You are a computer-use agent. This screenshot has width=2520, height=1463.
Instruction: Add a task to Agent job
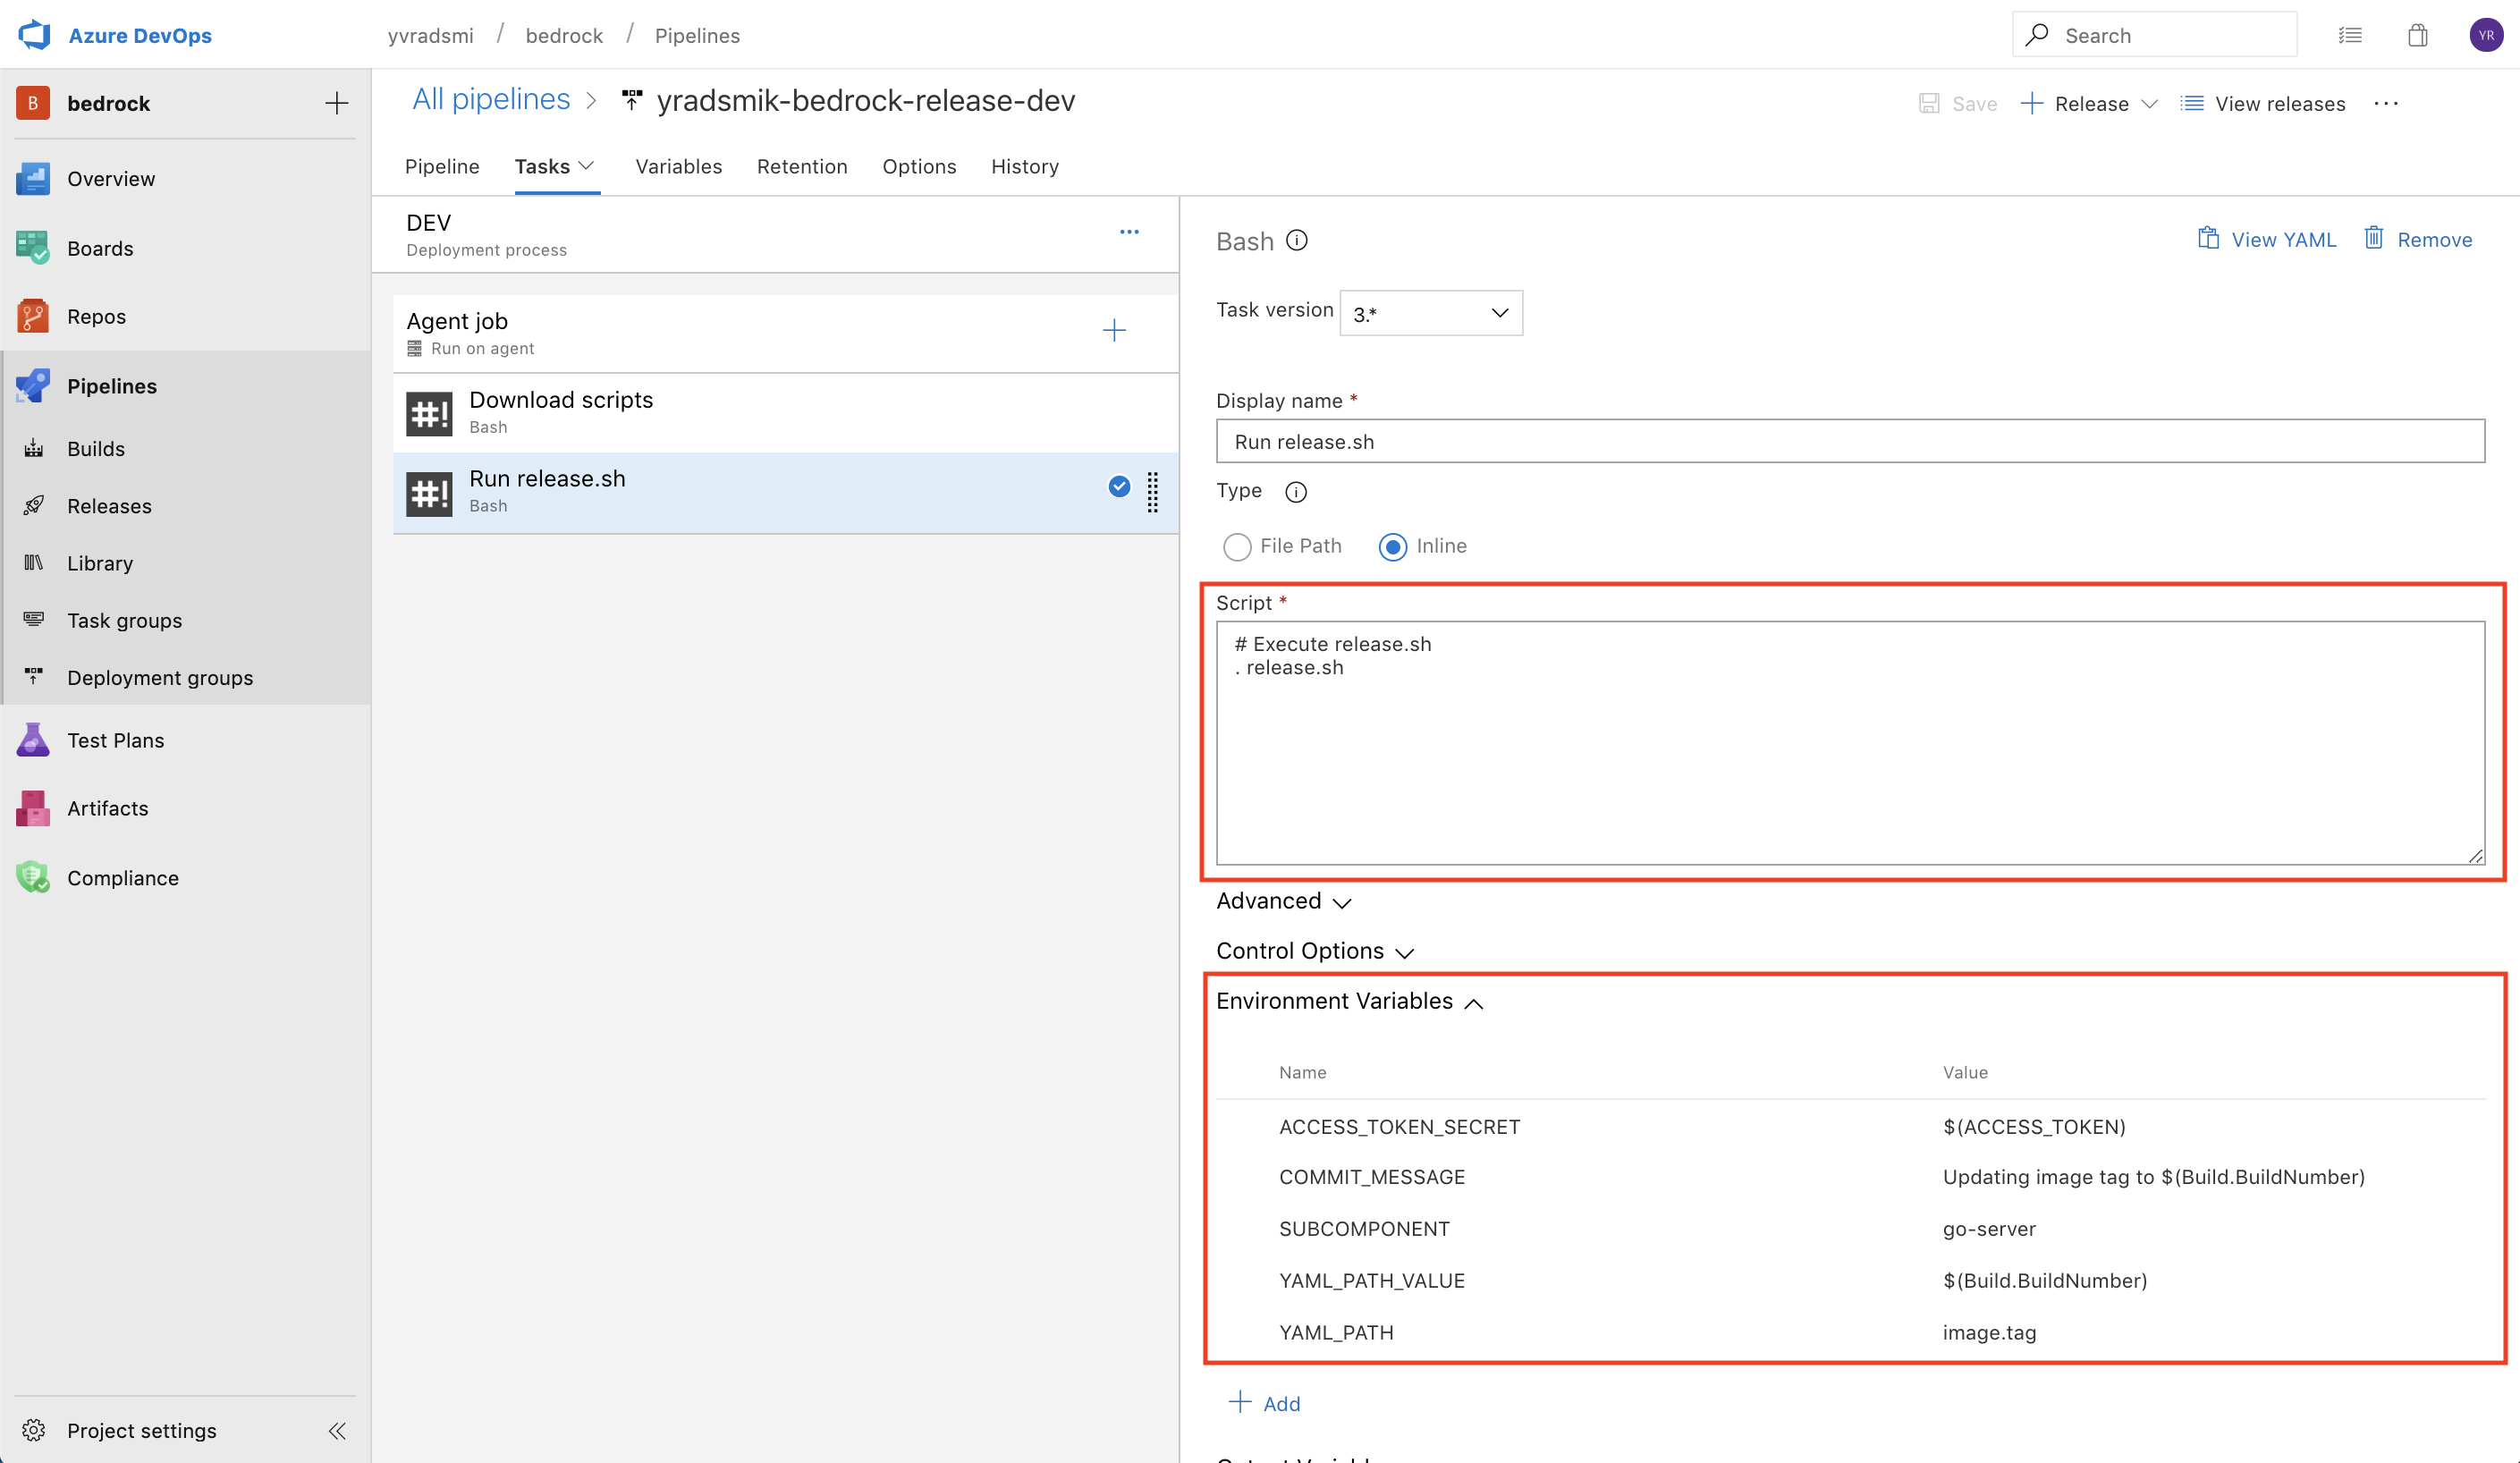coord(1114,330)
